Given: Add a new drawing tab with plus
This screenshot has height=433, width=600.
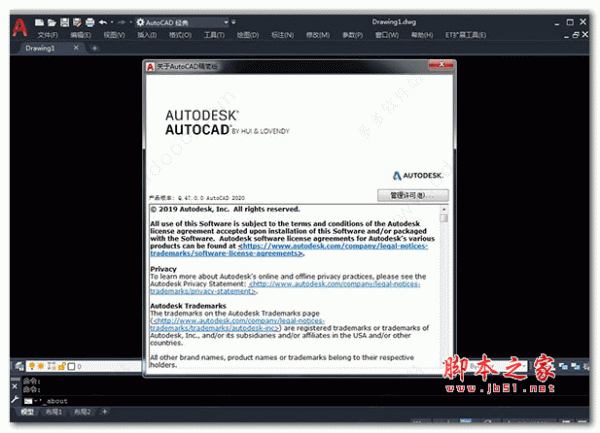Looking at the screenshot, I should 95,48.
